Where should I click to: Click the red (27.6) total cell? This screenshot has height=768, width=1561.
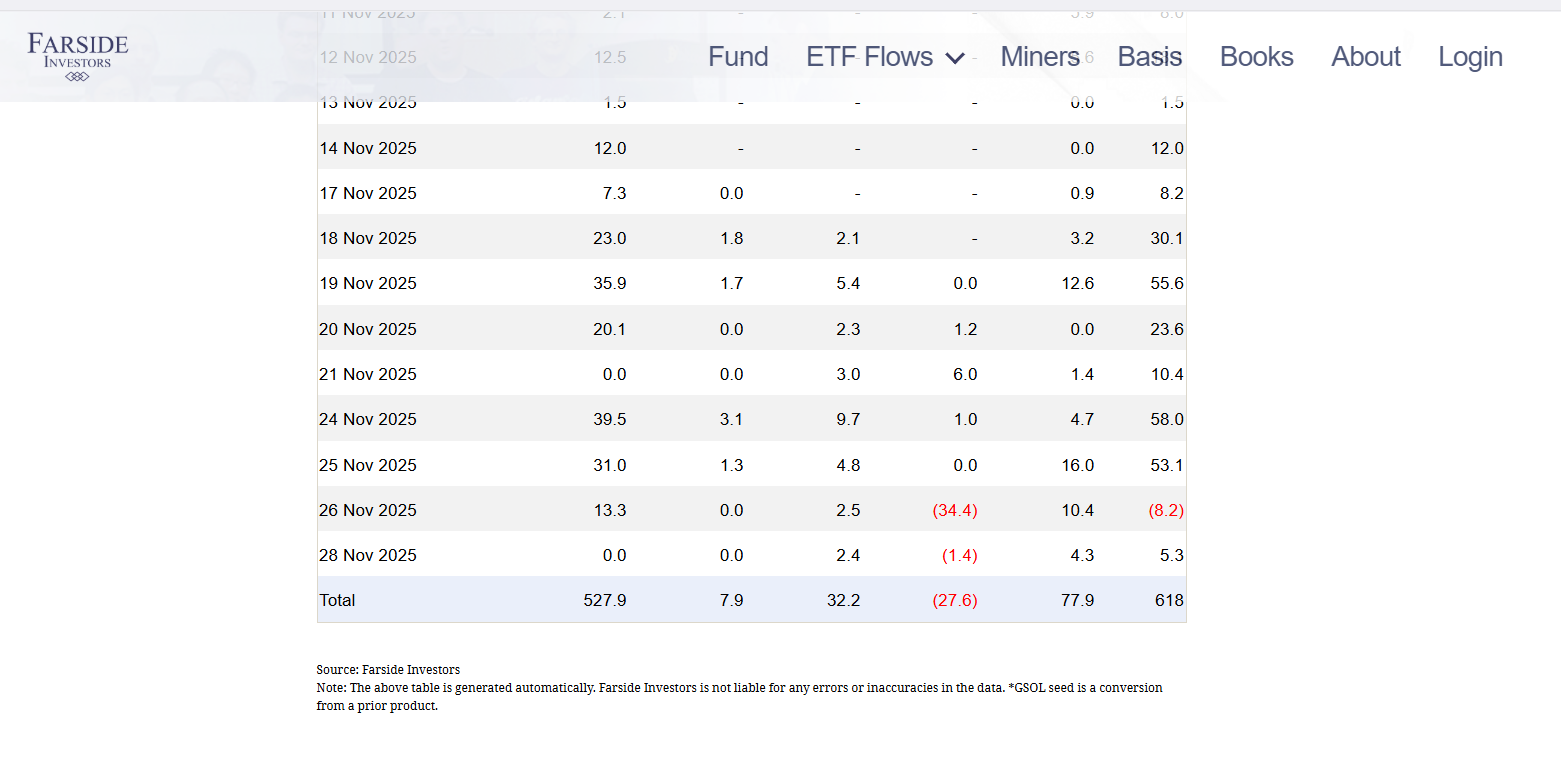tap(954, 600)
